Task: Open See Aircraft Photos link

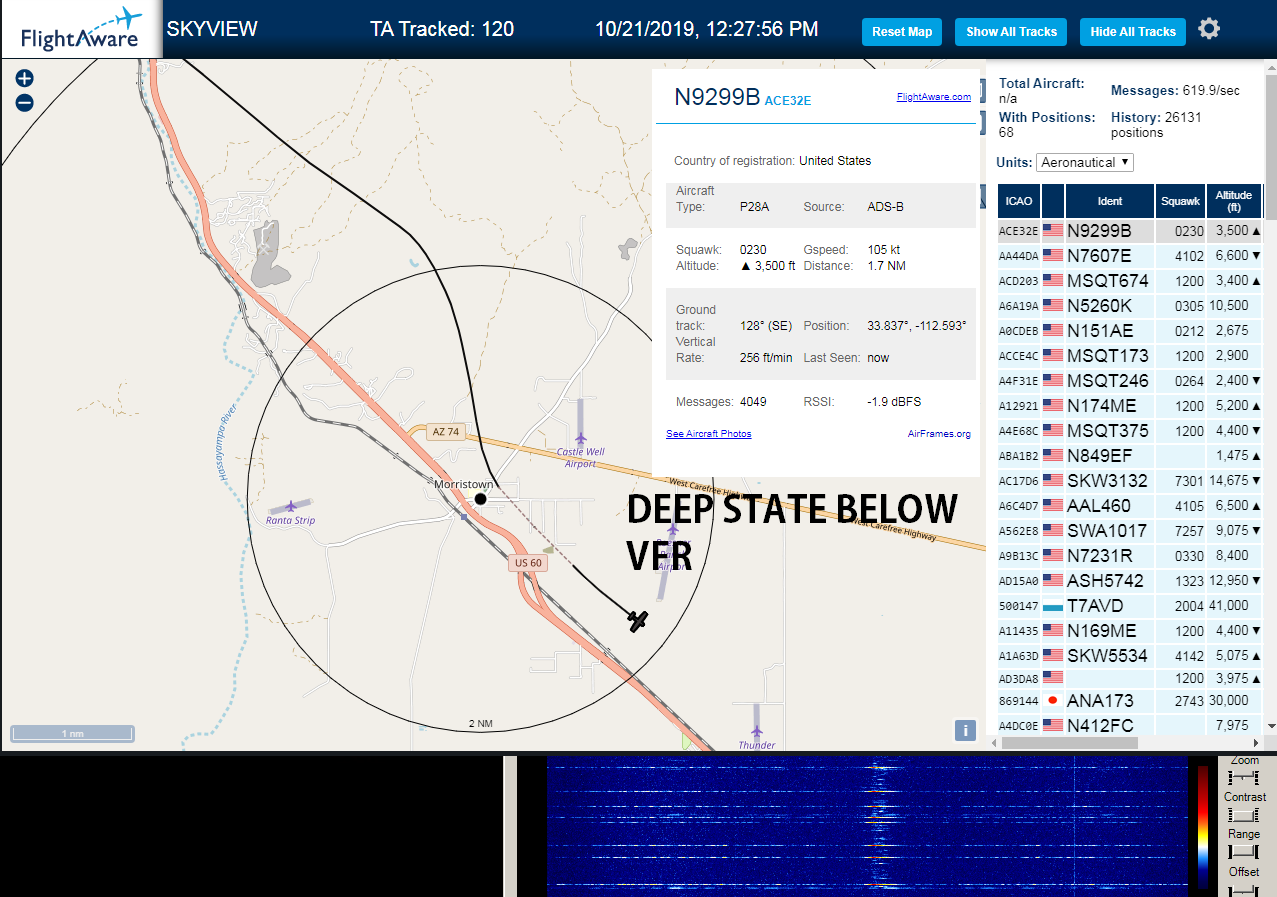Action: click(709, 434)
